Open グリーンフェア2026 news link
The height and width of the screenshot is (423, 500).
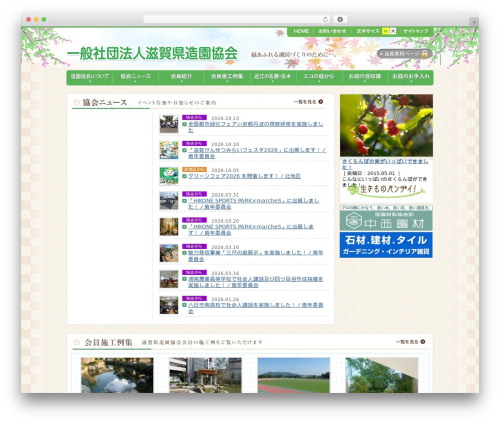point(244,176)
